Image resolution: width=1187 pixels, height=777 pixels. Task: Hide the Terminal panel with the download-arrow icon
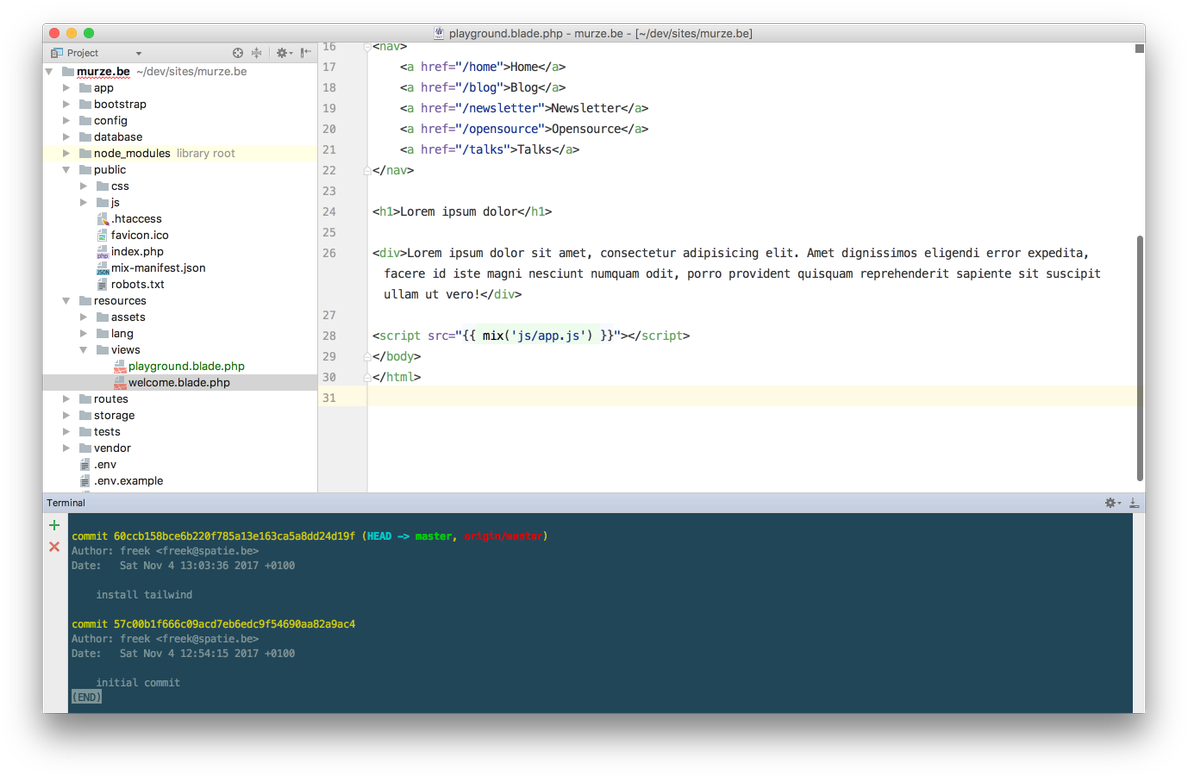(1134, 503)
